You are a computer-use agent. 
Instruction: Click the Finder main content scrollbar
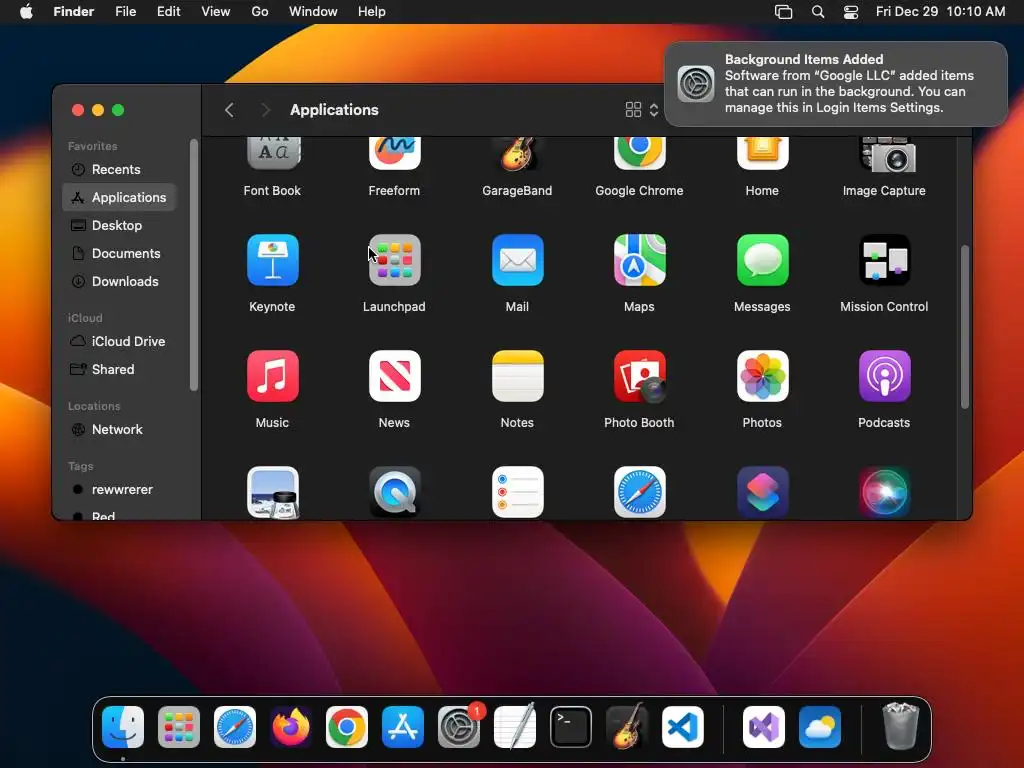point(965,327)
